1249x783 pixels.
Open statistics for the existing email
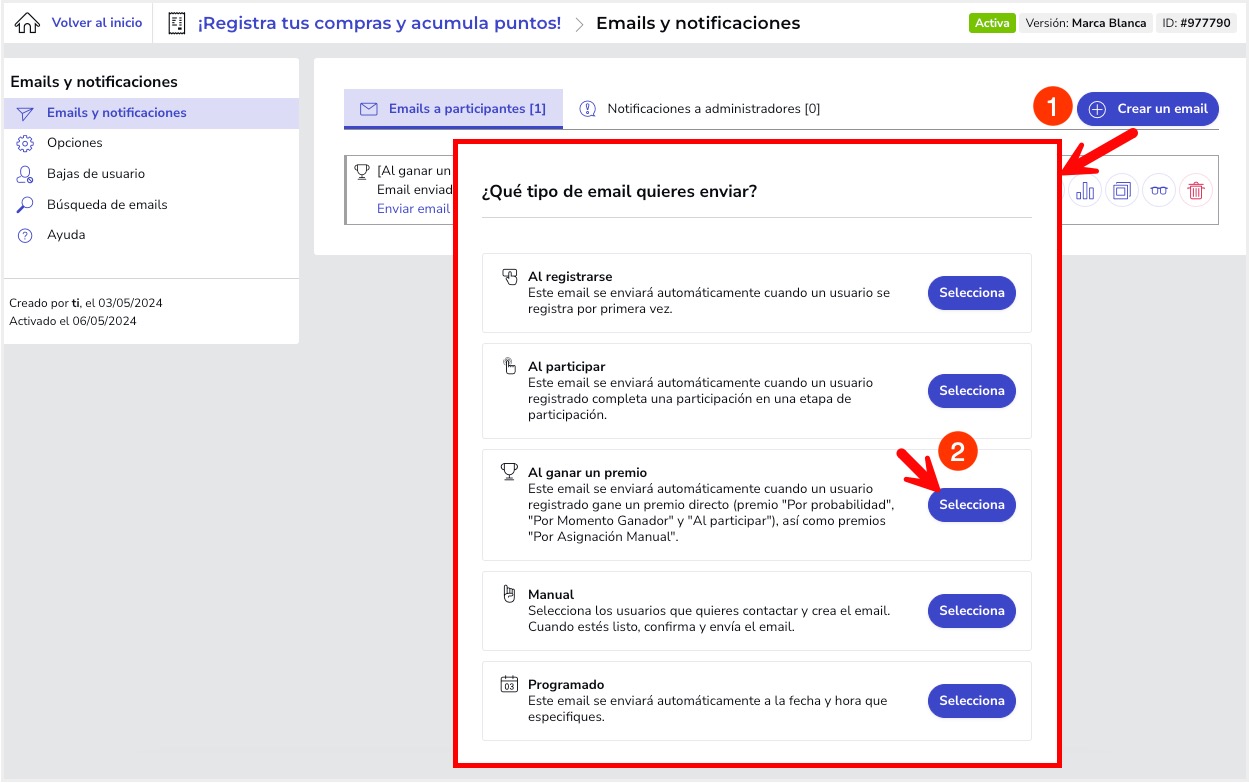(1085, 191)
